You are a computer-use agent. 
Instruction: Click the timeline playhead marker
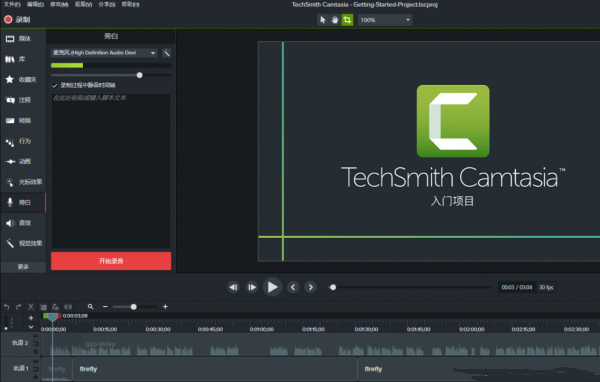click(52, 317)
